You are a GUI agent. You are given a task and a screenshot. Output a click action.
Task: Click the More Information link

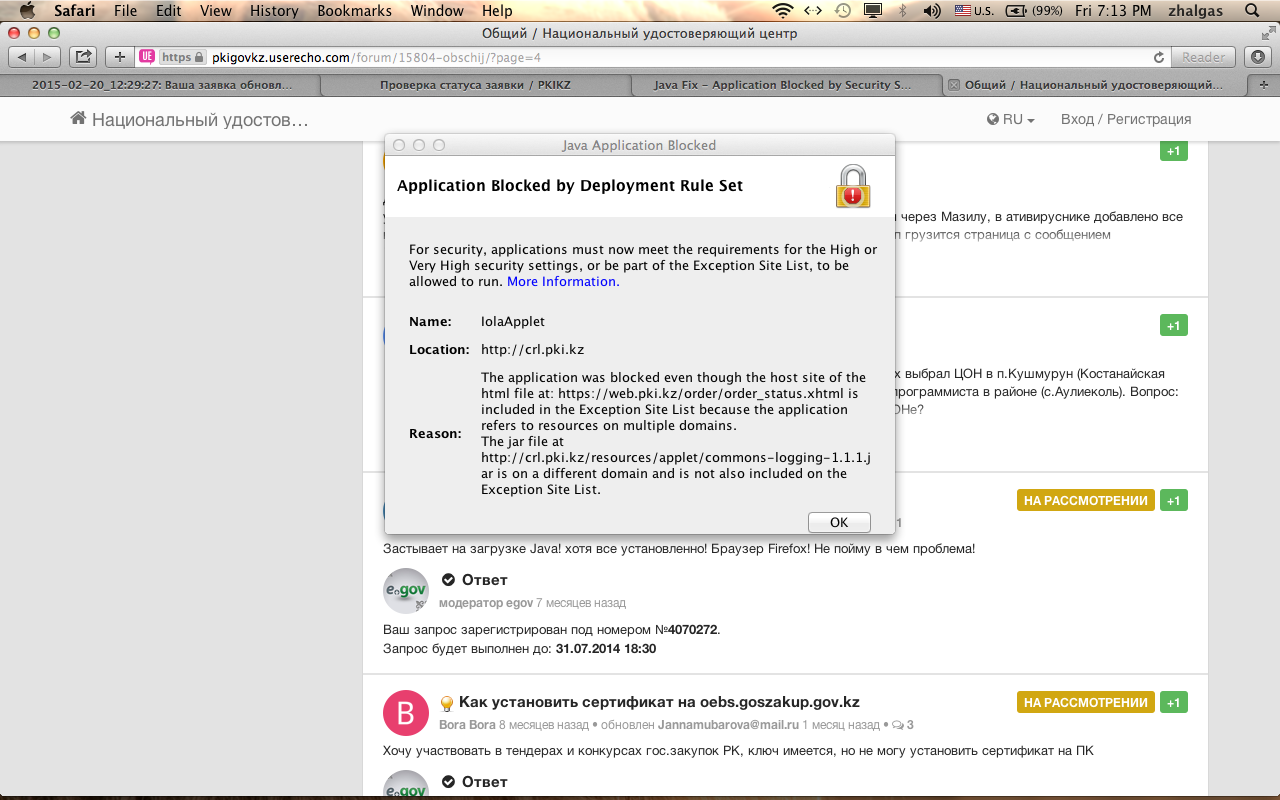coord(563,281)
